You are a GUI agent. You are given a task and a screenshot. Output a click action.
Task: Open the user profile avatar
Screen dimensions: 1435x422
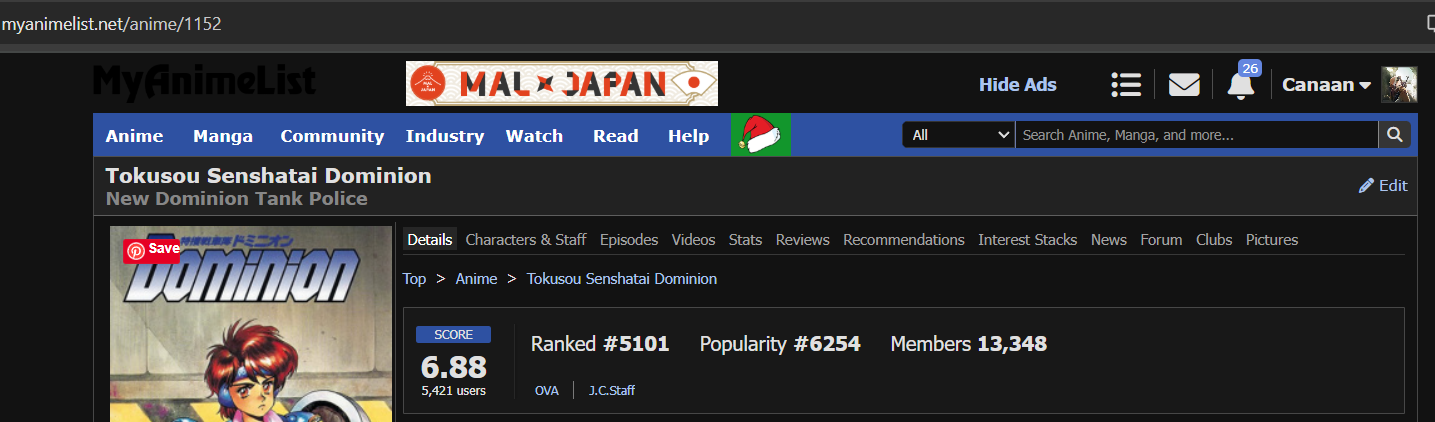(1399, 85)
